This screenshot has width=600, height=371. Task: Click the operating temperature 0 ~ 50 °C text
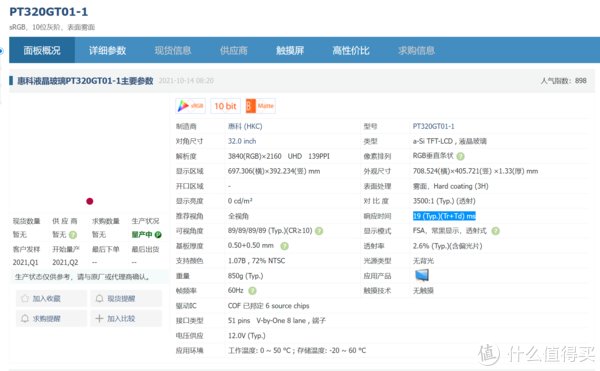(260, 350)
